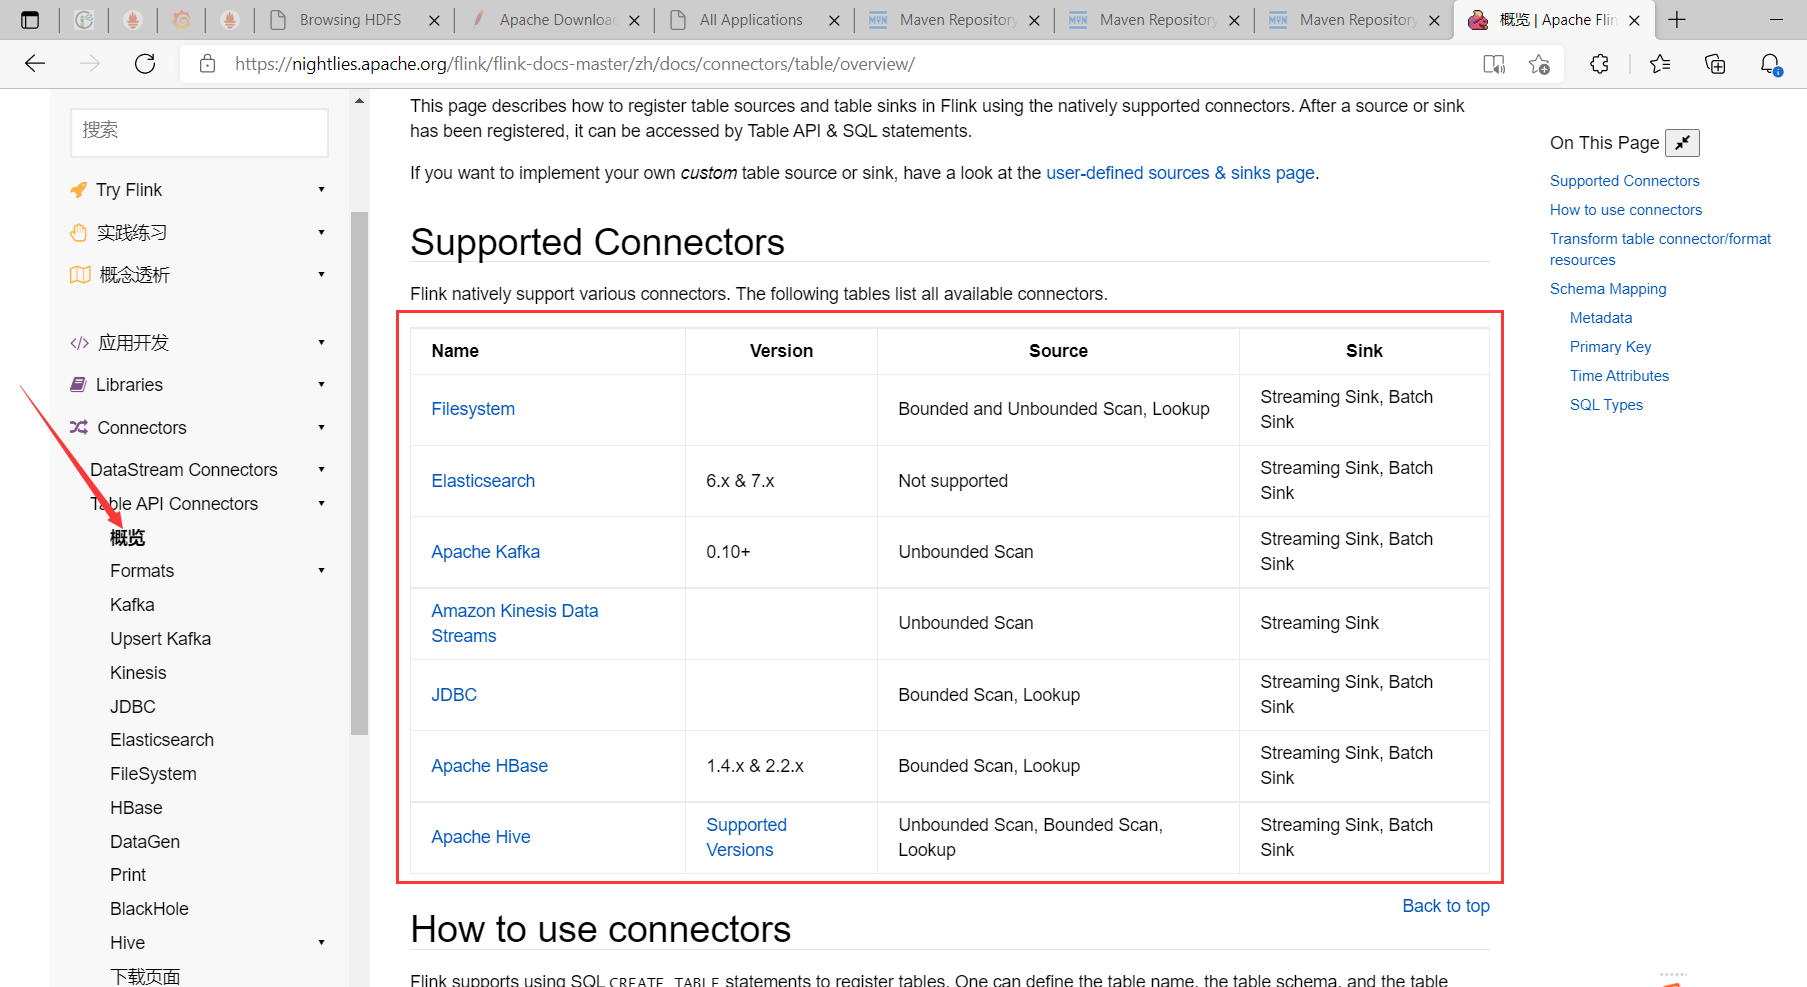
Task: Open the Collections icon
Action: [1715, 64]
